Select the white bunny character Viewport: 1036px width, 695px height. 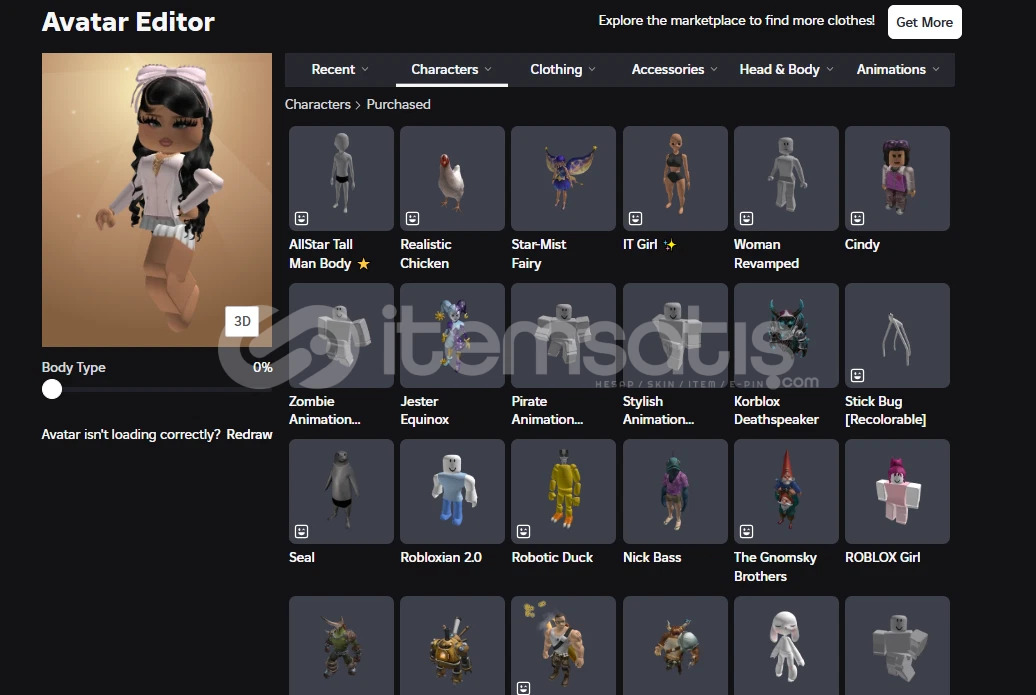786,645
